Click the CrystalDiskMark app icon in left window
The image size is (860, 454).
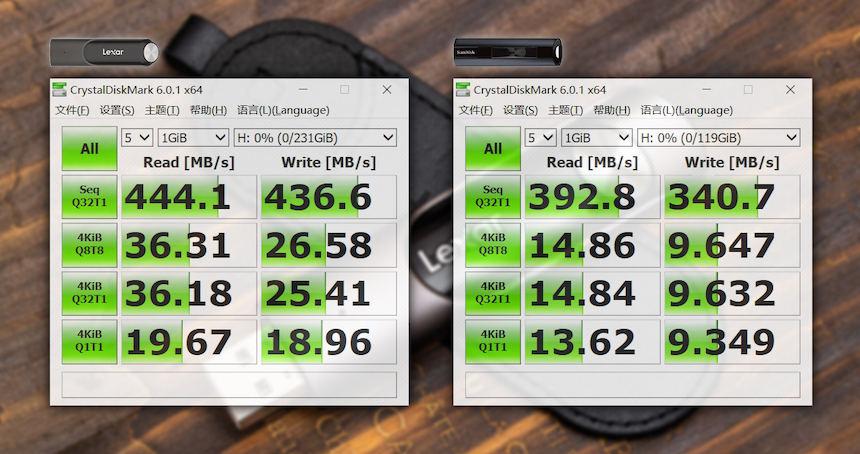pos(60,89)
